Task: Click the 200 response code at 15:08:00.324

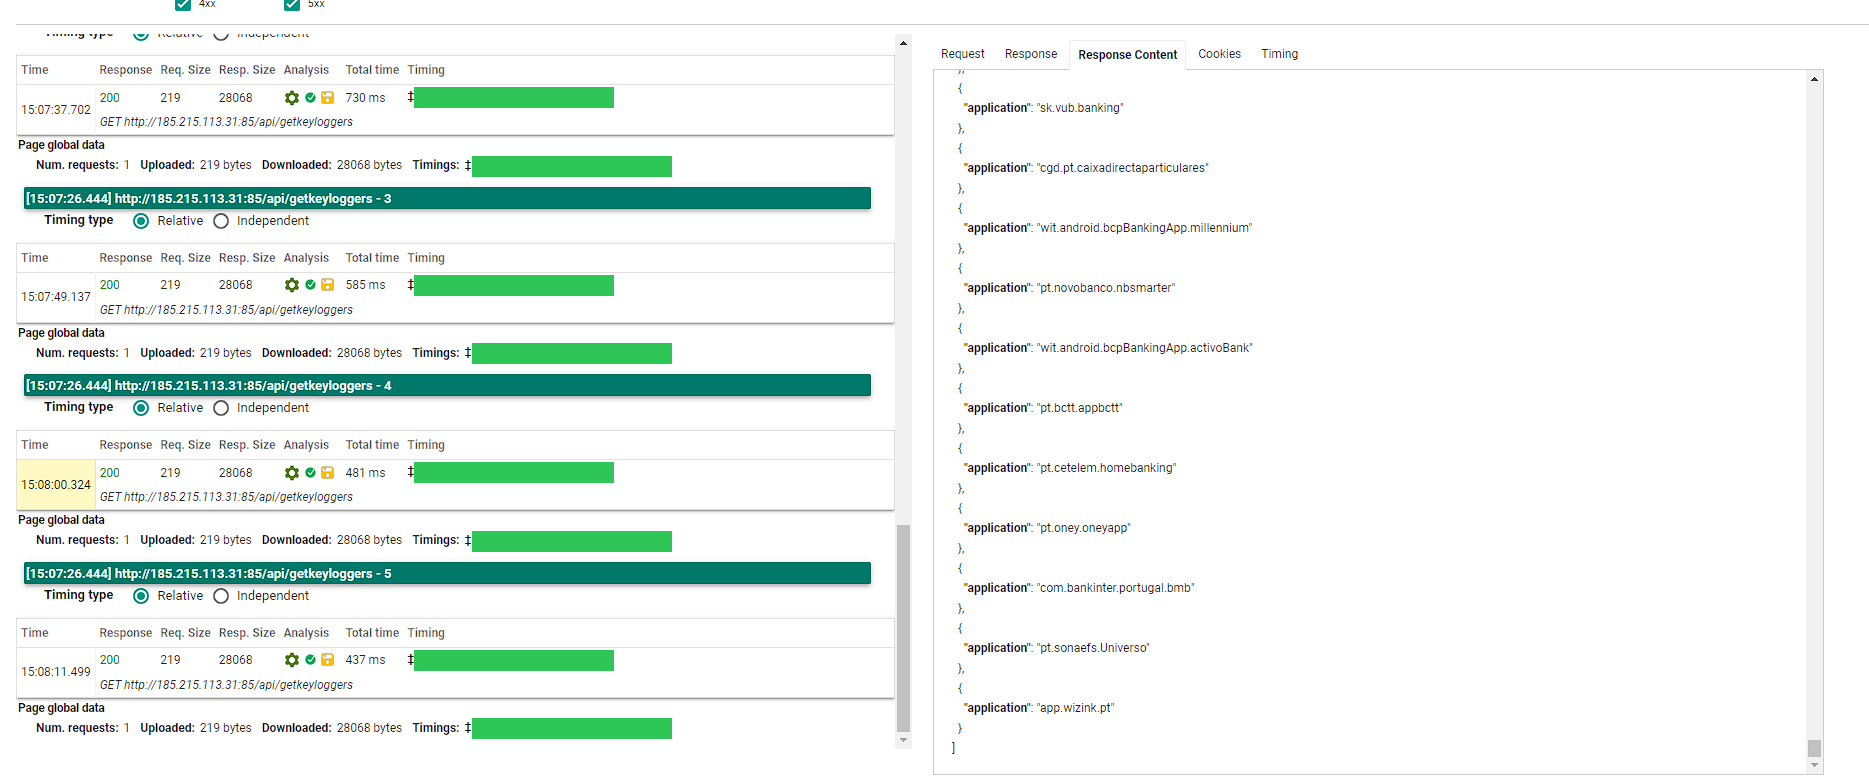Action: (x=110, y=473)
